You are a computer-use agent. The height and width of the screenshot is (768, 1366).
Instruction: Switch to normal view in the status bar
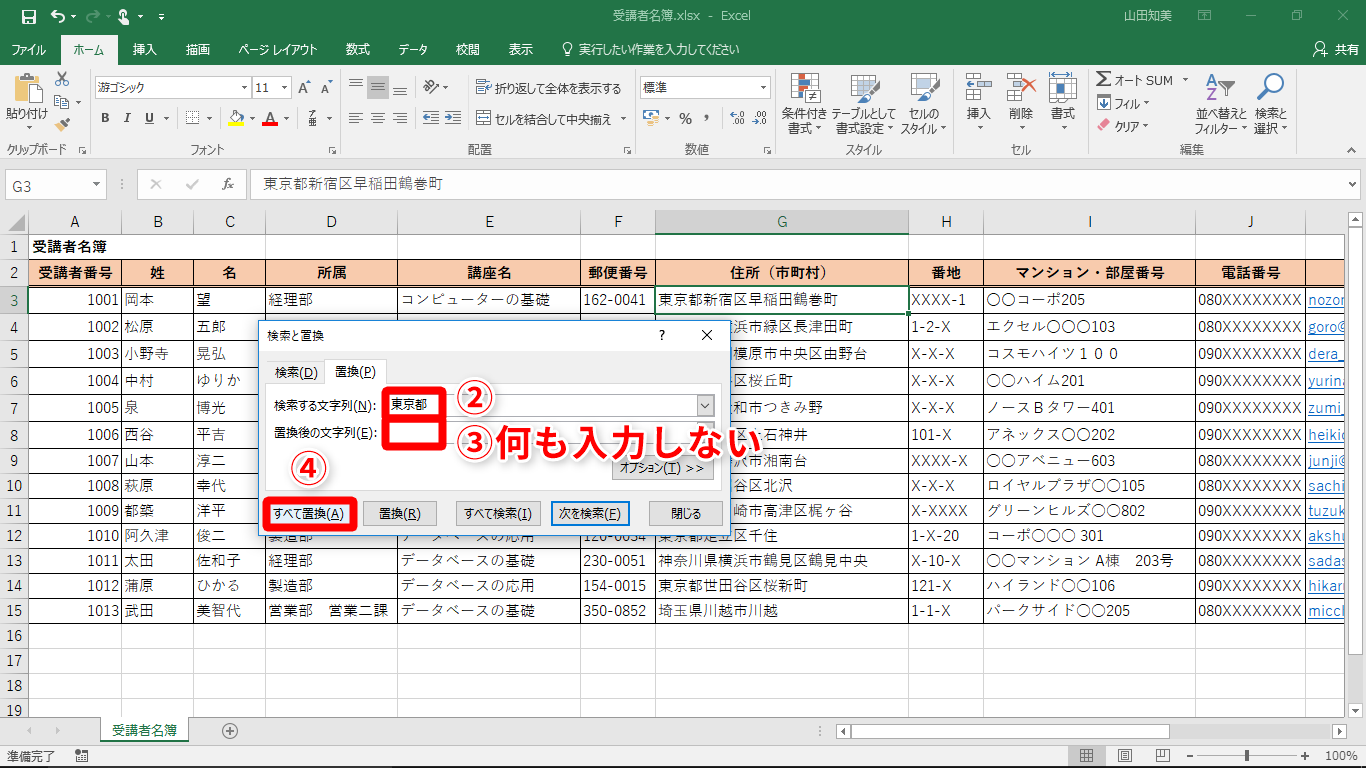pos(1088,756)
